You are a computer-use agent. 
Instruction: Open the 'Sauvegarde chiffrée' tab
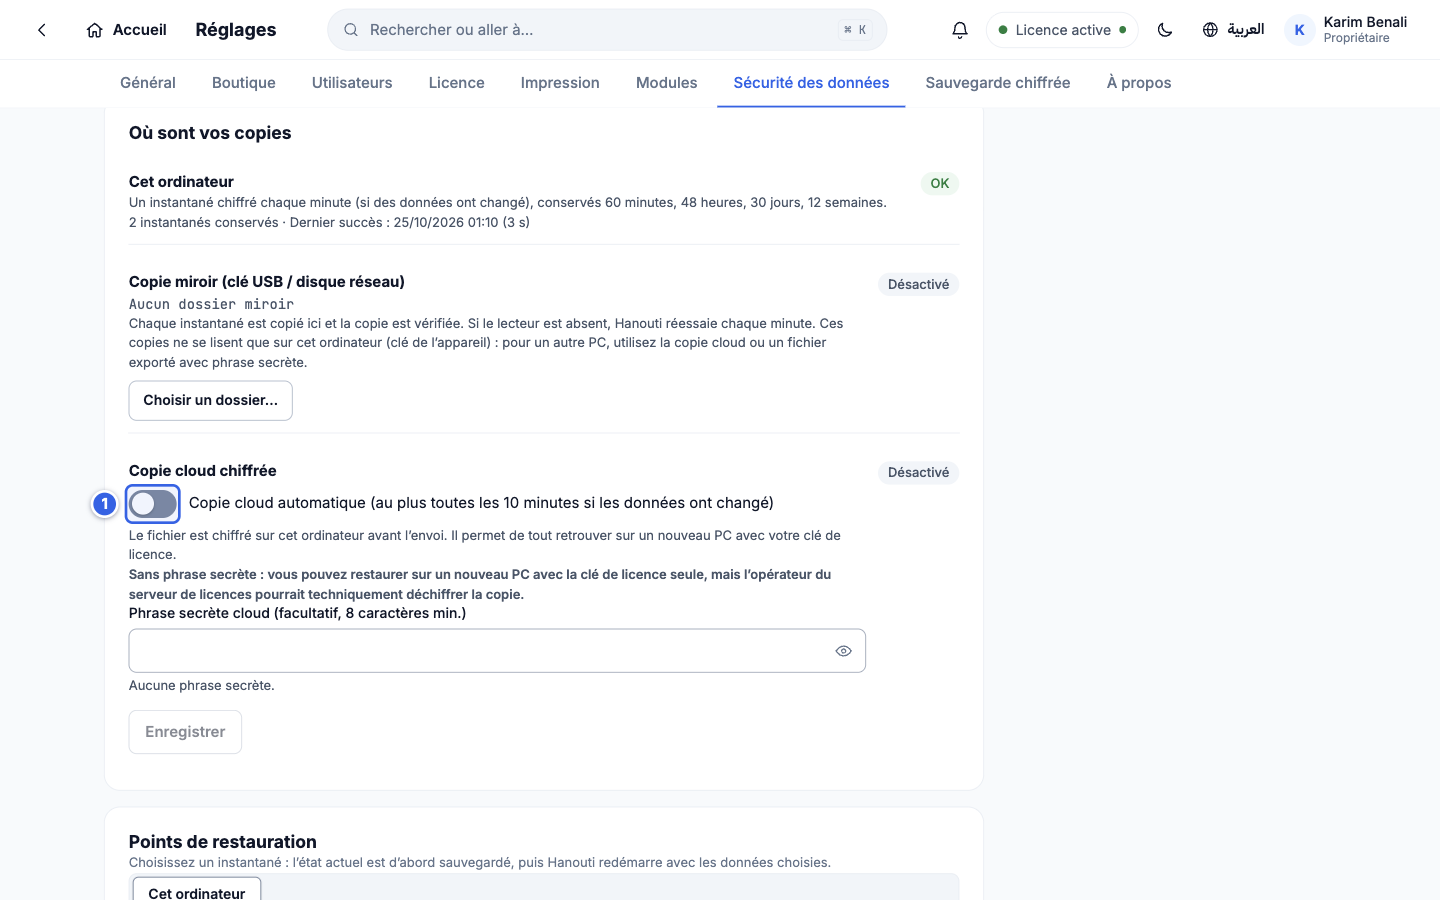[998, 83]
